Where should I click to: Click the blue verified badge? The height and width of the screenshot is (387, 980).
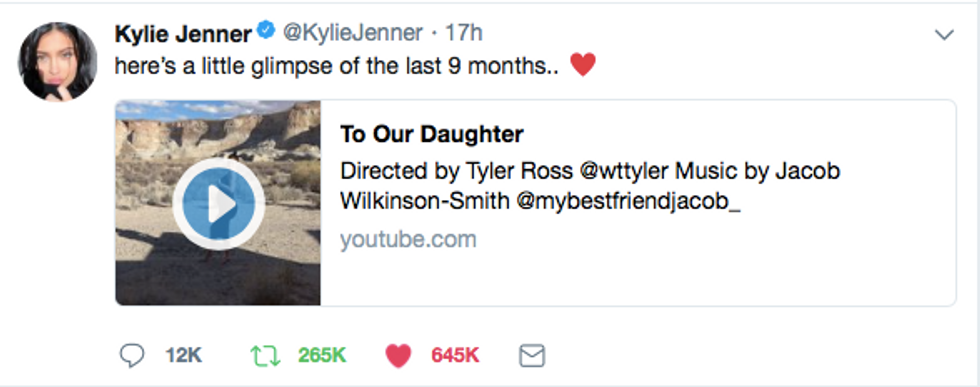(266, 31)
